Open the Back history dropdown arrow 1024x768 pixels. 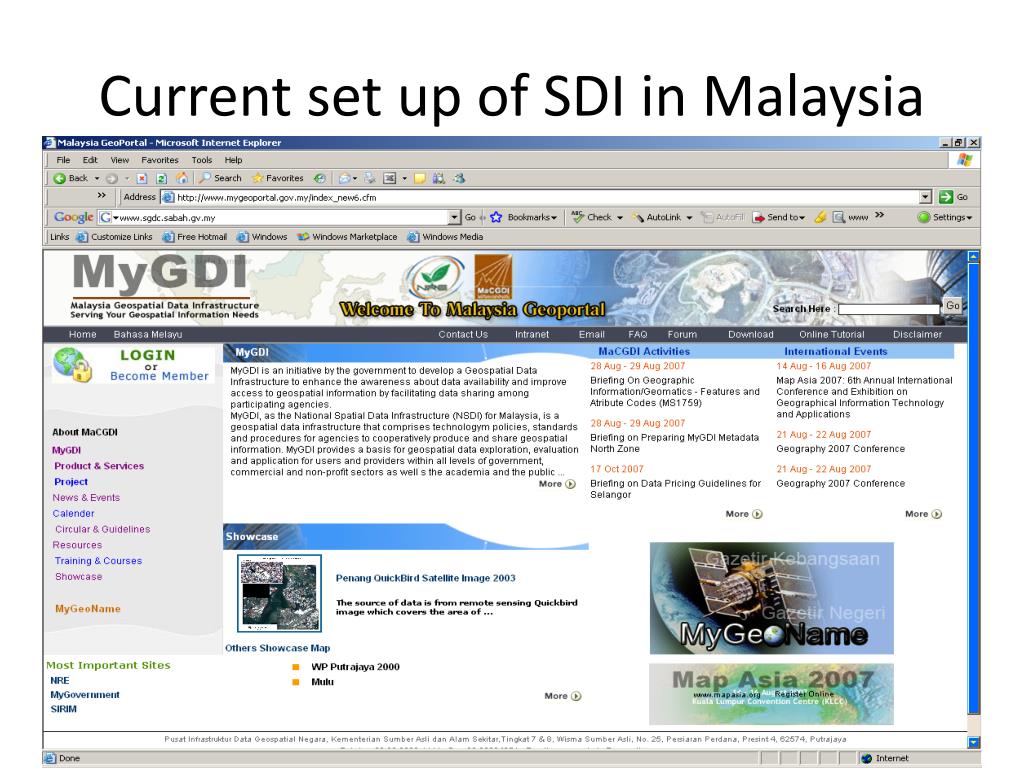(x=97, y=178)
